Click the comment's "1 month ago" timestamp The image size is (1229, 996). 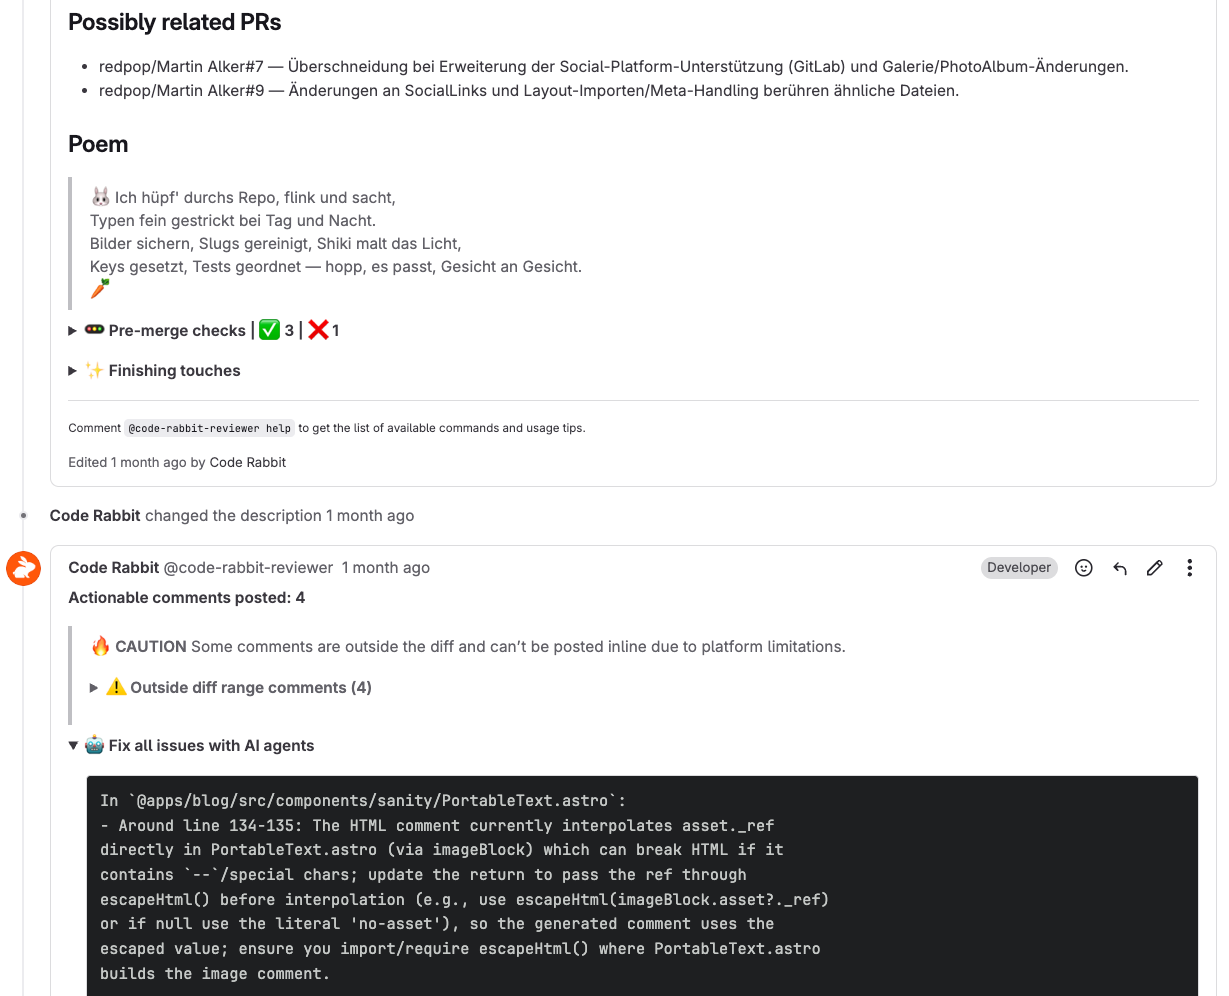(385, 567)
